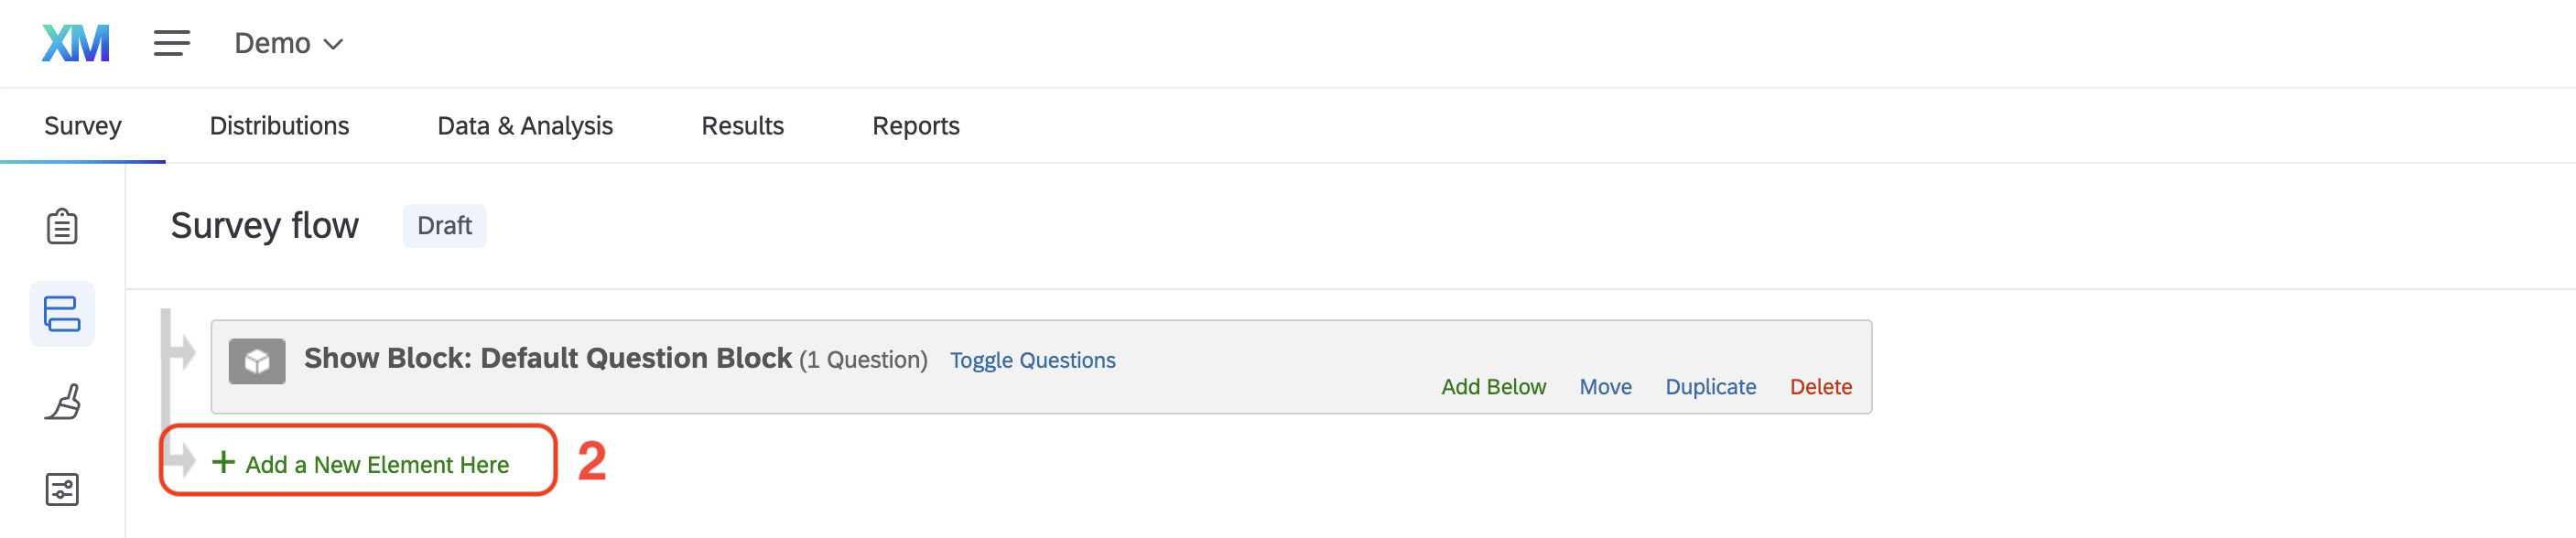Click Add a New Element Here

377,465
